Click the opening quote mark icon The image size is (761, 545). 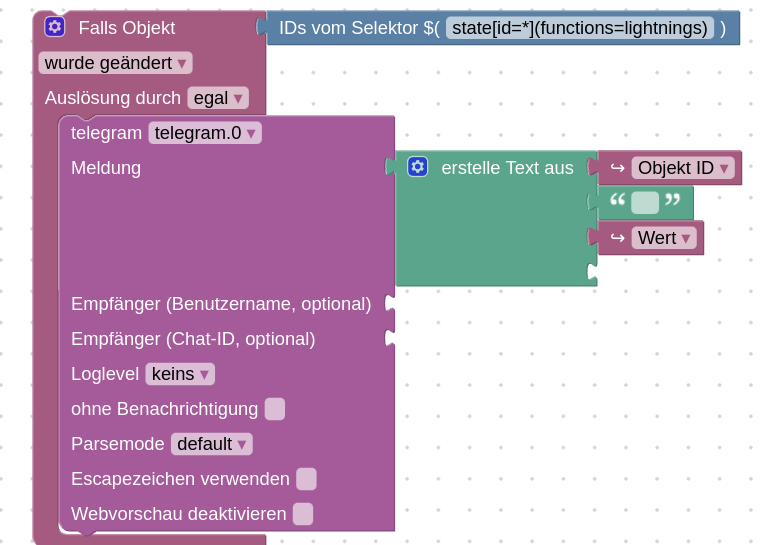click(618, 202)
